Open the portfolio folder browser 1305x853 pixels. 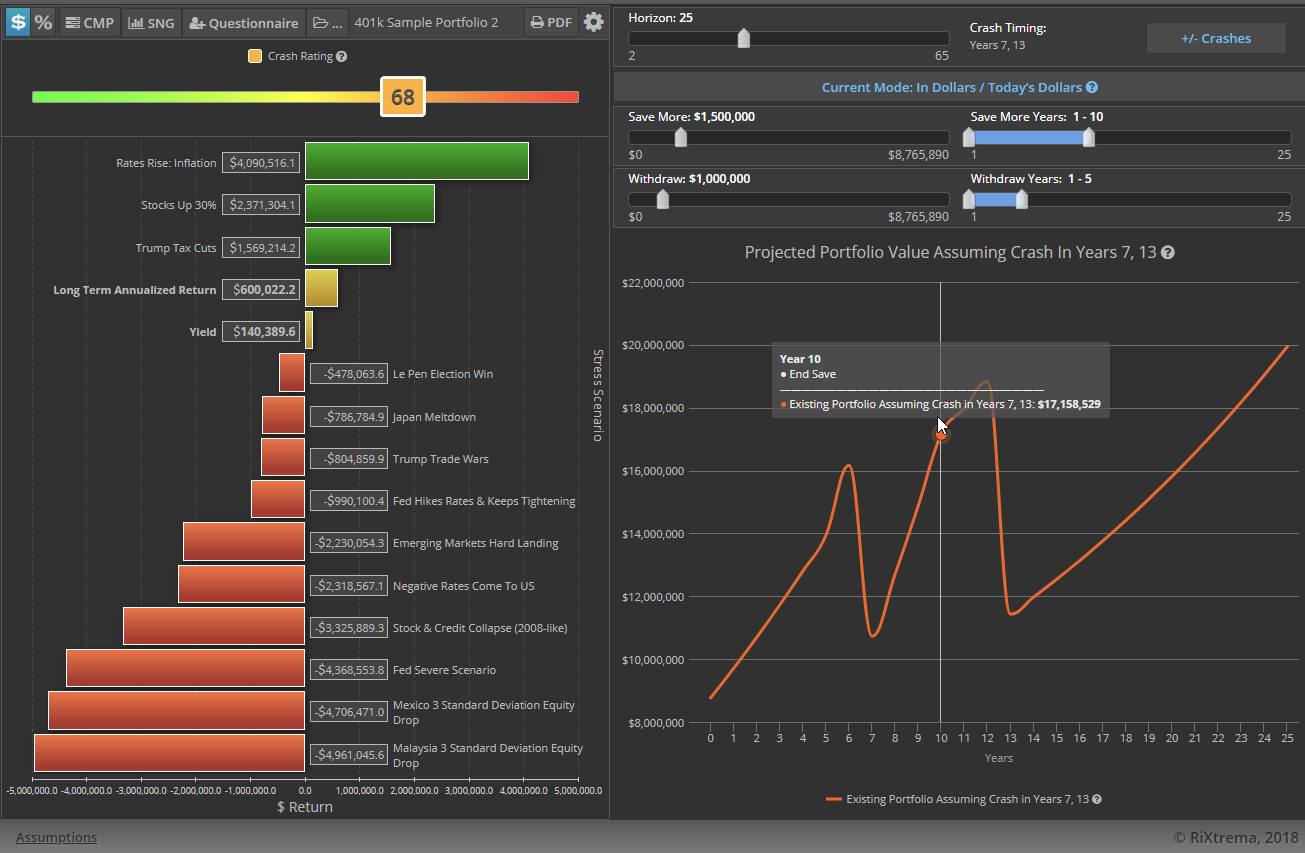pos(326,22)
